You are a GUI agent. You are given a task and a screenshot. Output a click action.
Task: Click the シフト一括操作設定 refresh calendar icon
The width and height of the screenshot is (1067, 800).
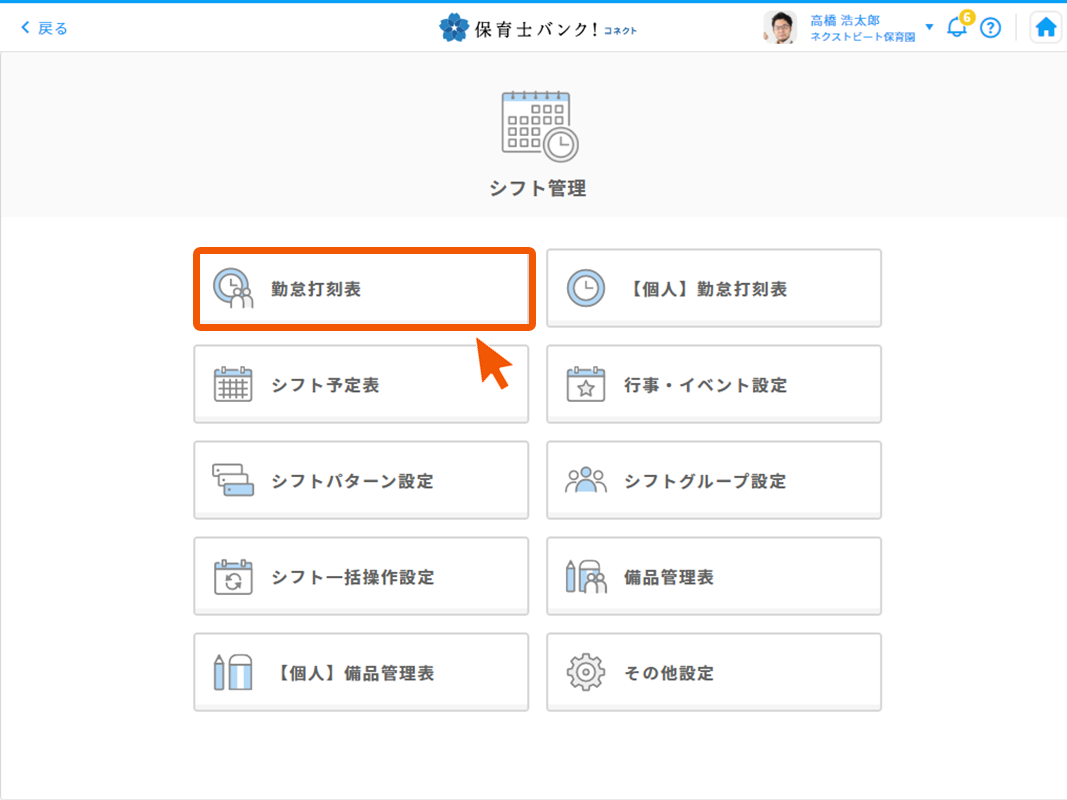[x=233, y=577]
